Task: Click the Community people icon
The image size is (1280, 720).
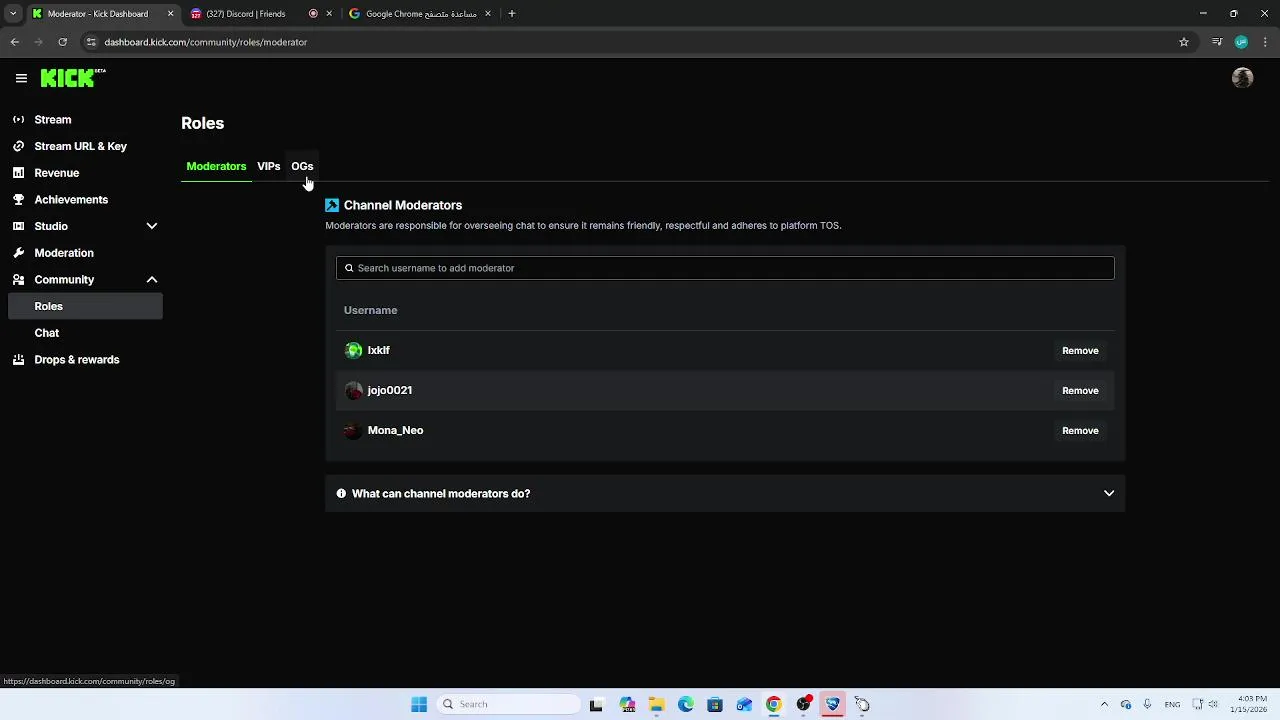Action: pos(18,280)
